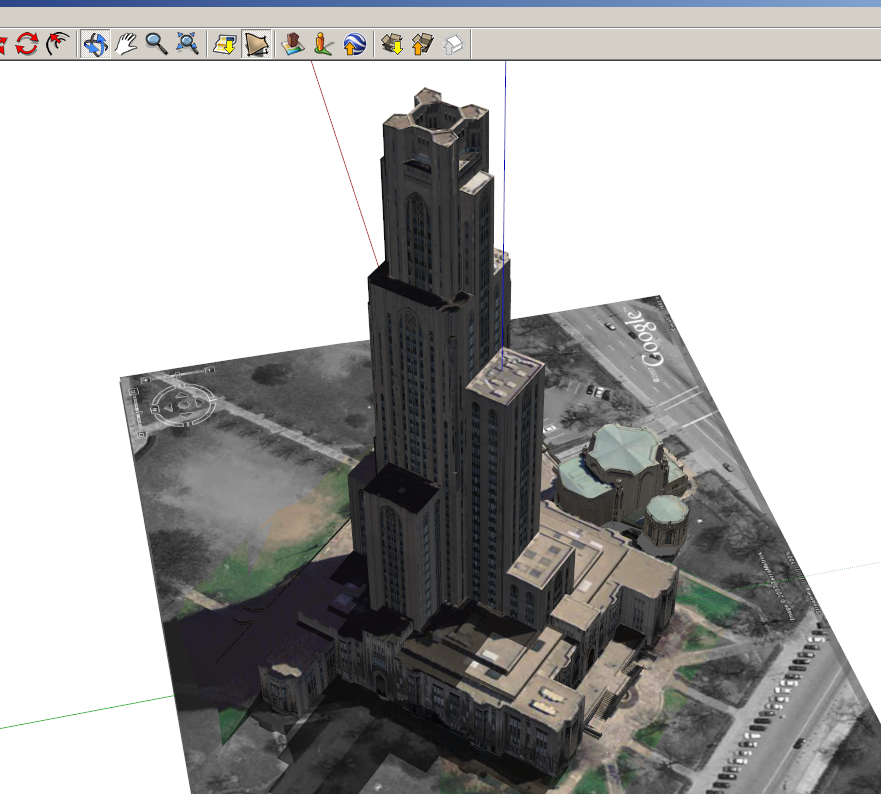The width and height of the screenshot is (881, 794).
Task: Select the Offset tool
Action: [57, 43]
